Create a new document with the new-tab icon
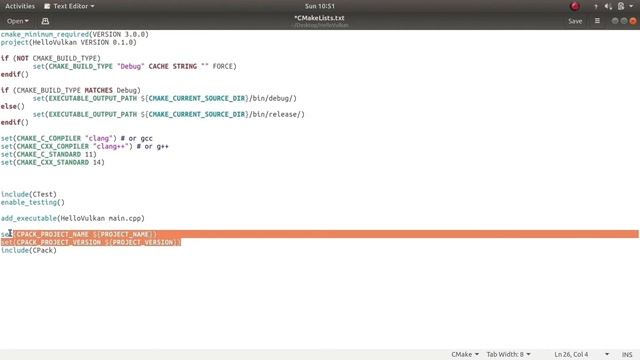 pyautogui.click(x=45, y=21)
